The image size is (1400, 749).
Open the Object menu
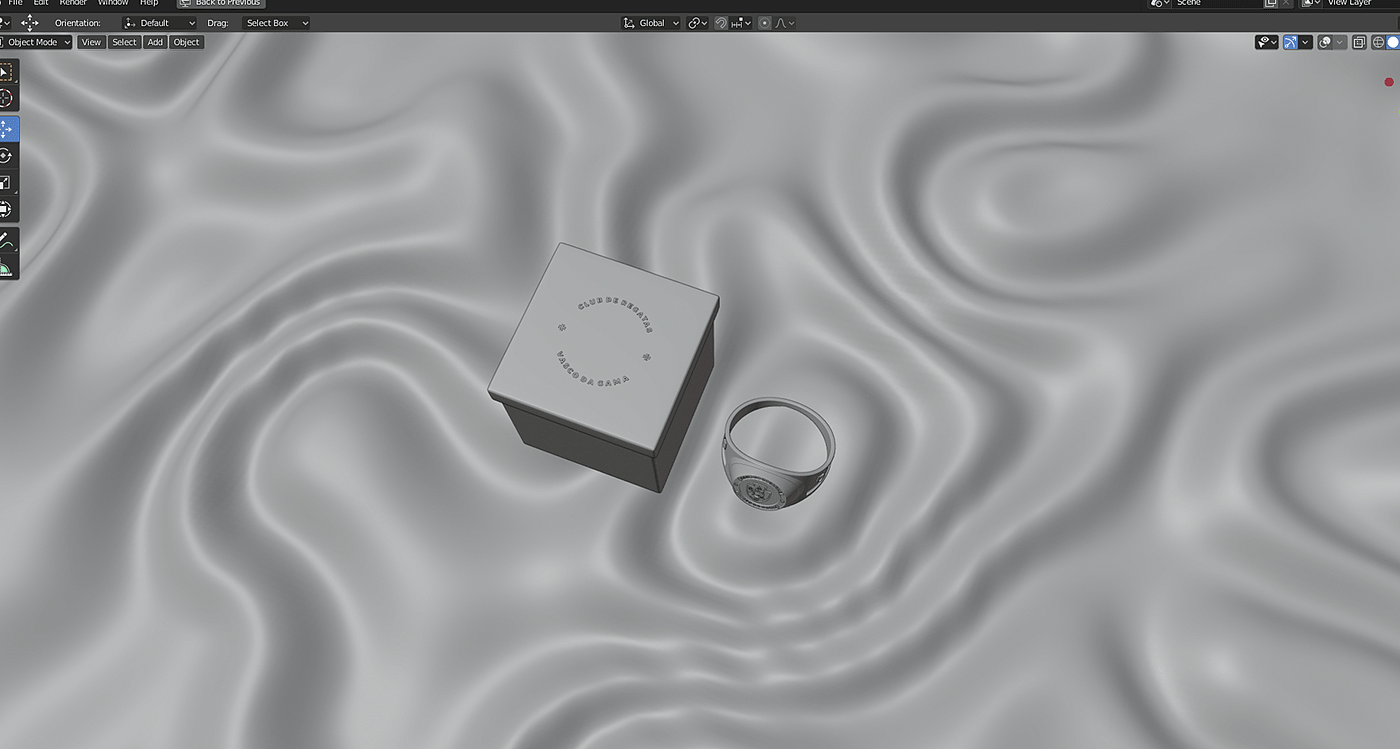(x=186, y=42)
